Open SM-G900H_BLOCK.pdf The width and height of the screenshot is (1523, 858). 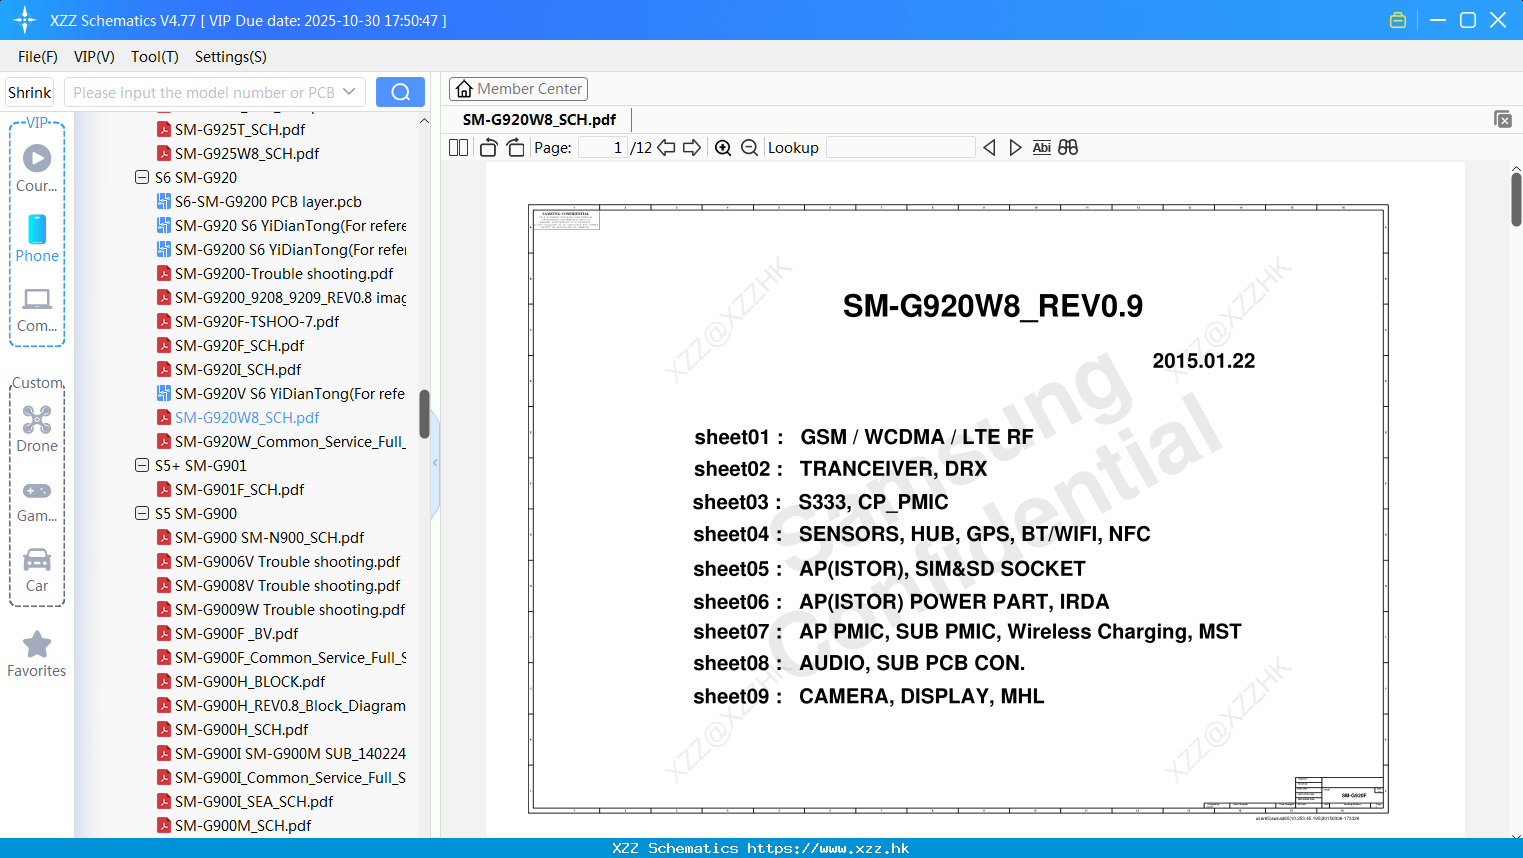point(250,681)
